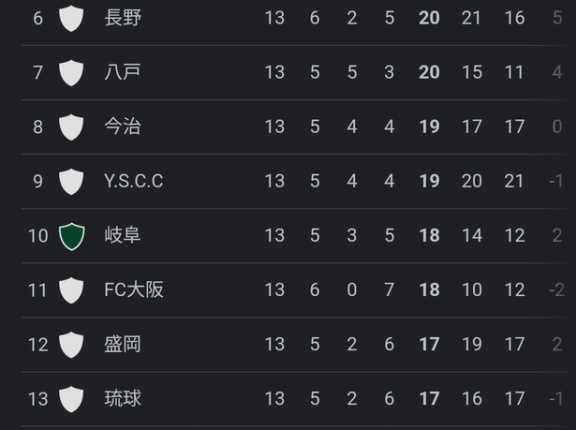
Task: Select the 盛岡 team name
Action: (x=123, y=344)
